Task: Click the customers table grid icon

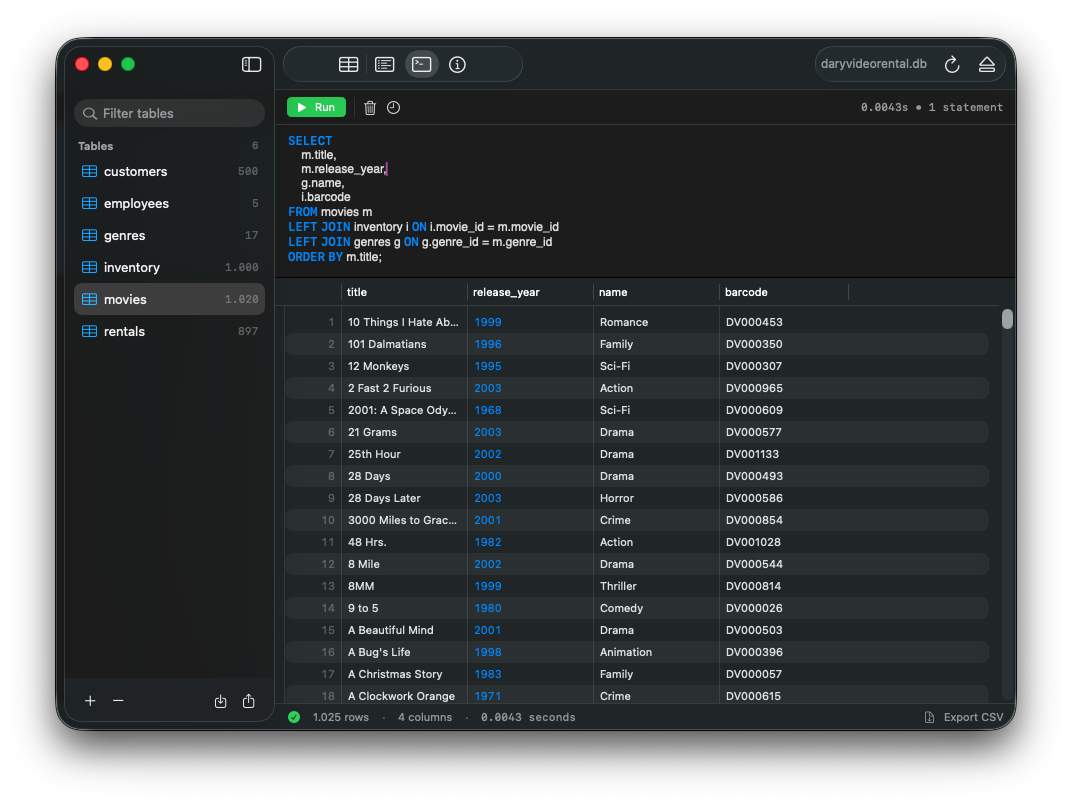Action: 90,172
